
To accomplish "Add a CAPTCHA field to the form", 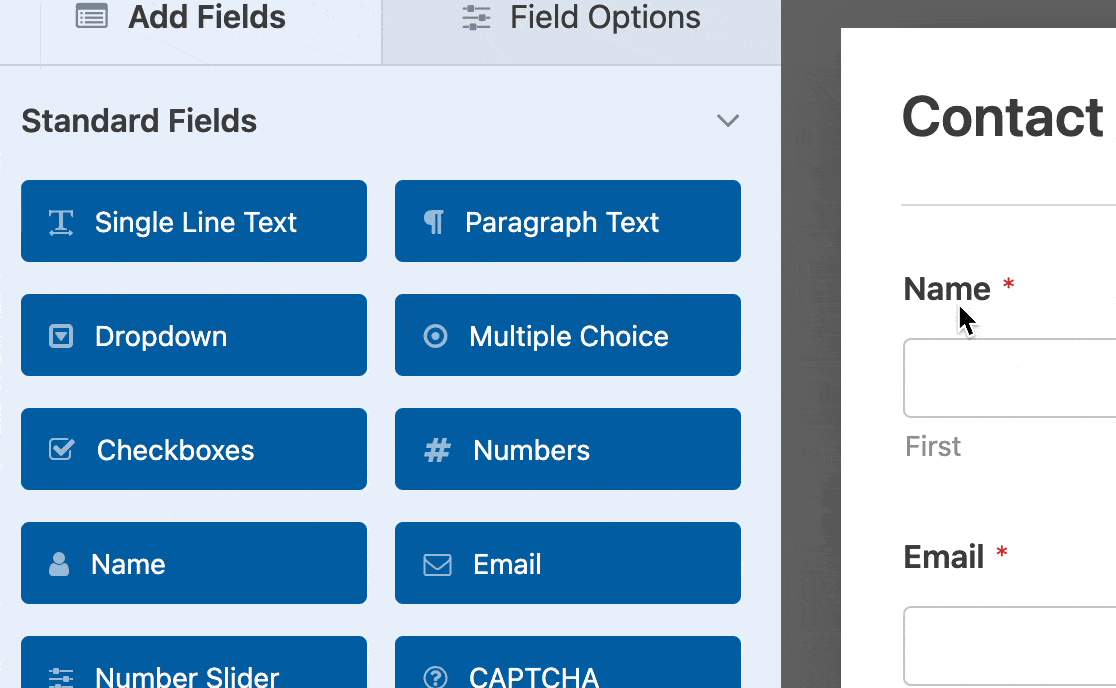I will (567, 675).
